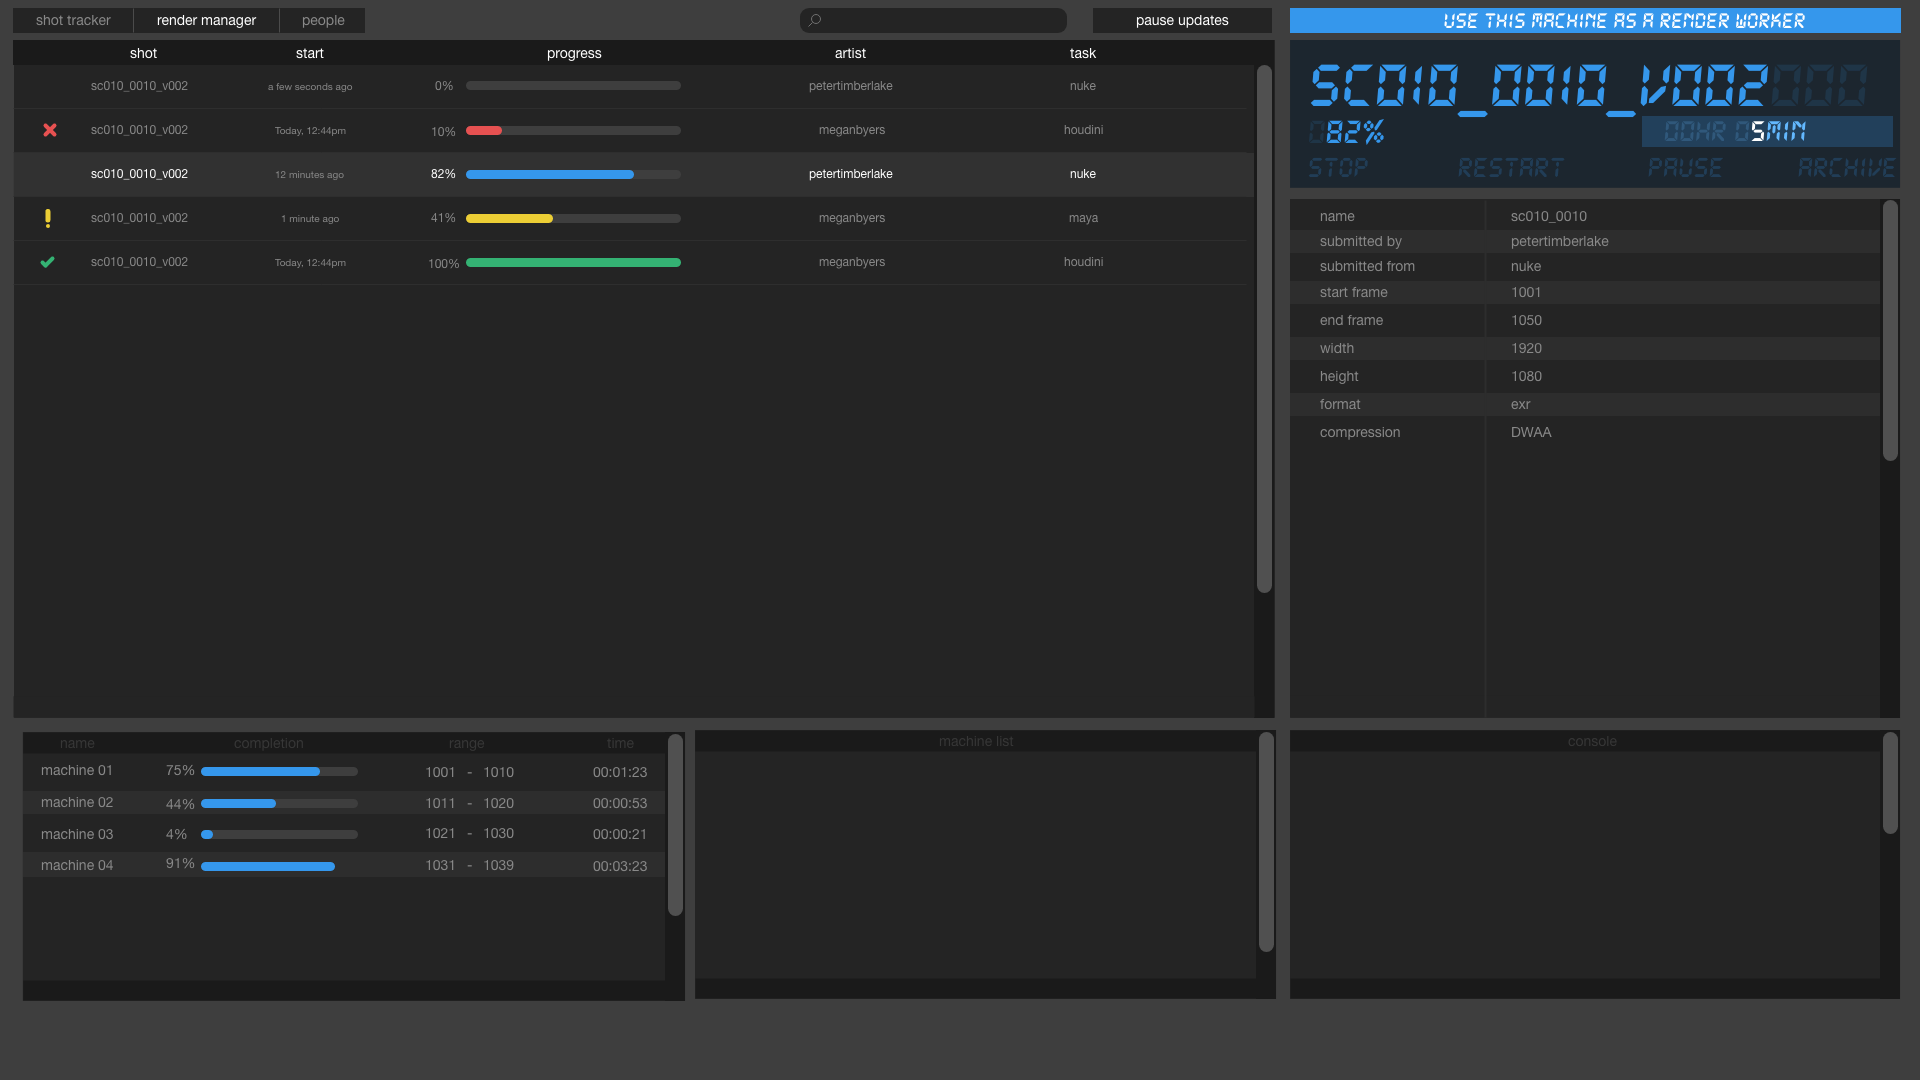Sort jobs by artist column header

[x=850, y=53]
